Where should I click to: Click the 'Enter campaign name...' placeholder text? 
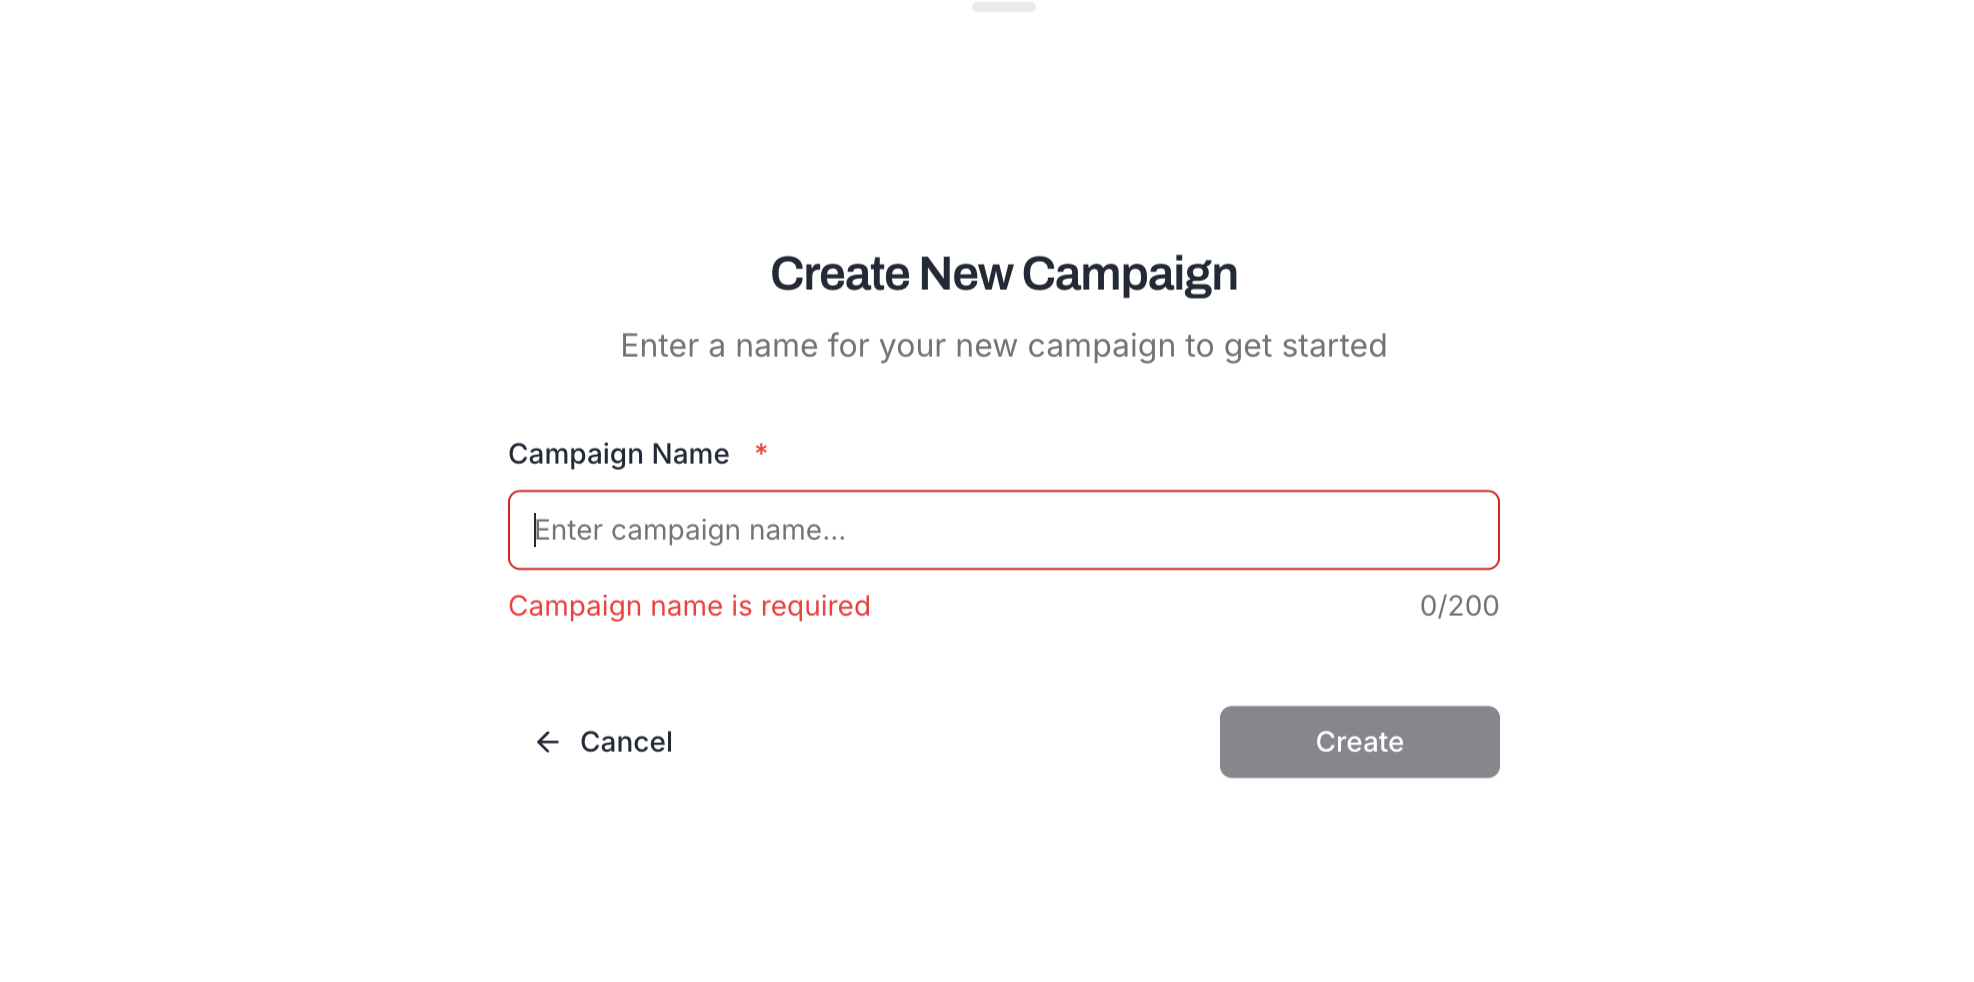pos(689,530)
